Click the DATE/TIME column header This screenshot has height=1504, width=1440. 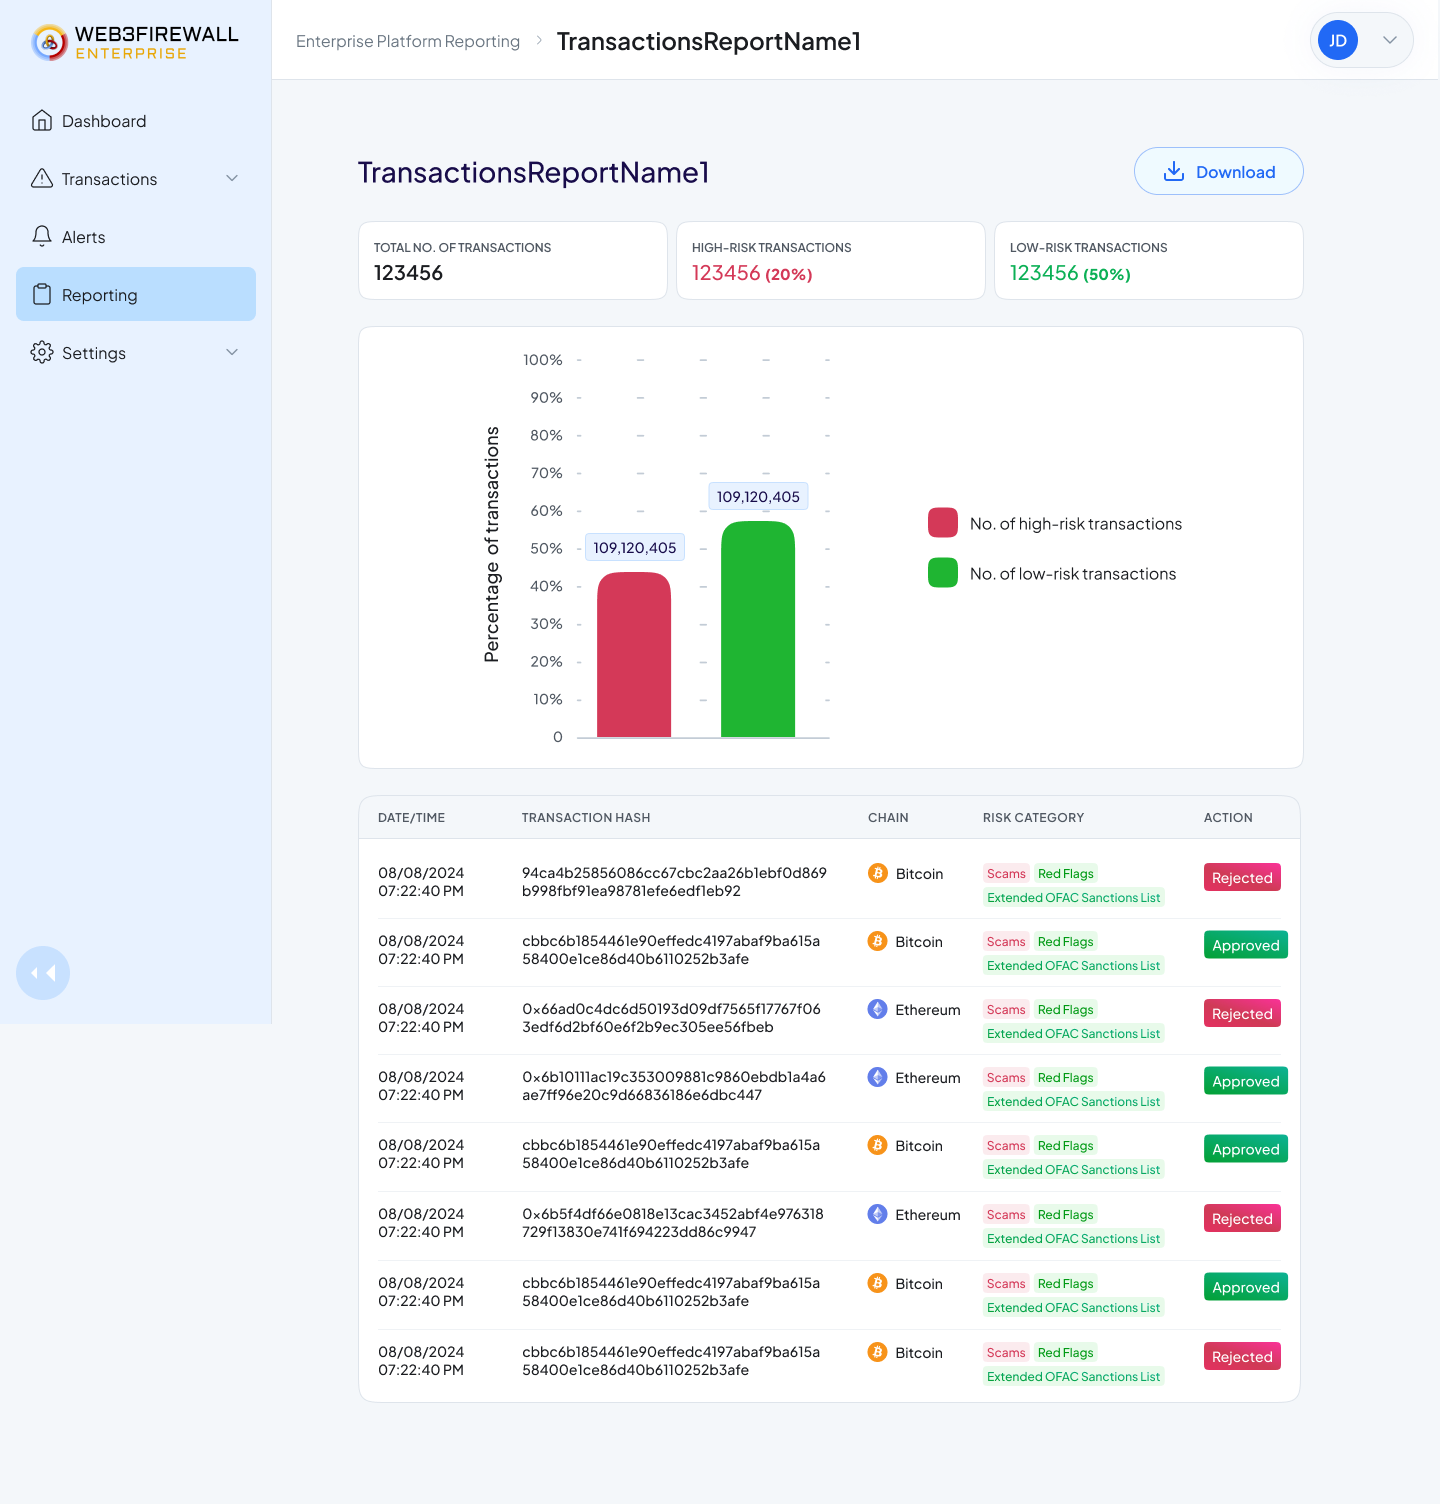coord(411,817)
